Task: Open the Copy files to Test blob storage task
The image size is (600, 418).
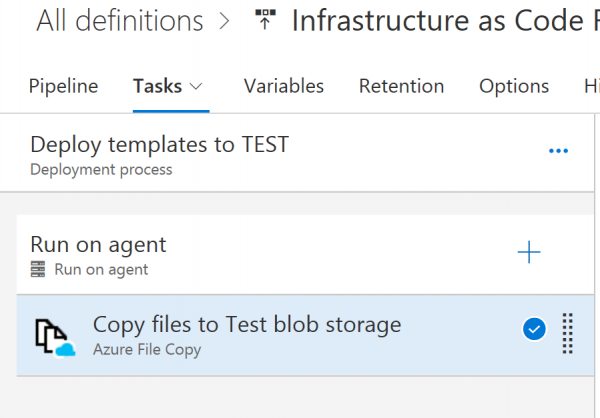Action: tap(247, 325)
